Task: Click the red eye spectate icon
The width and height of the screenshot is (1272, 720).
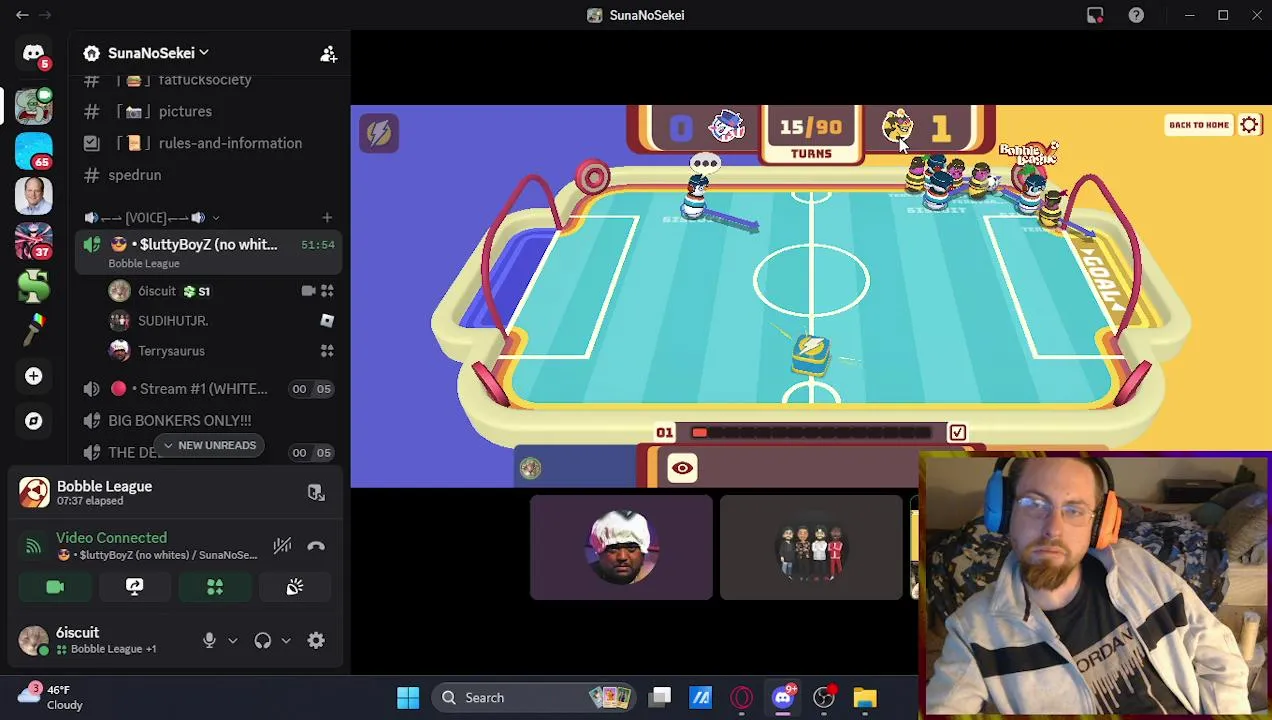Action: [682, 468]
